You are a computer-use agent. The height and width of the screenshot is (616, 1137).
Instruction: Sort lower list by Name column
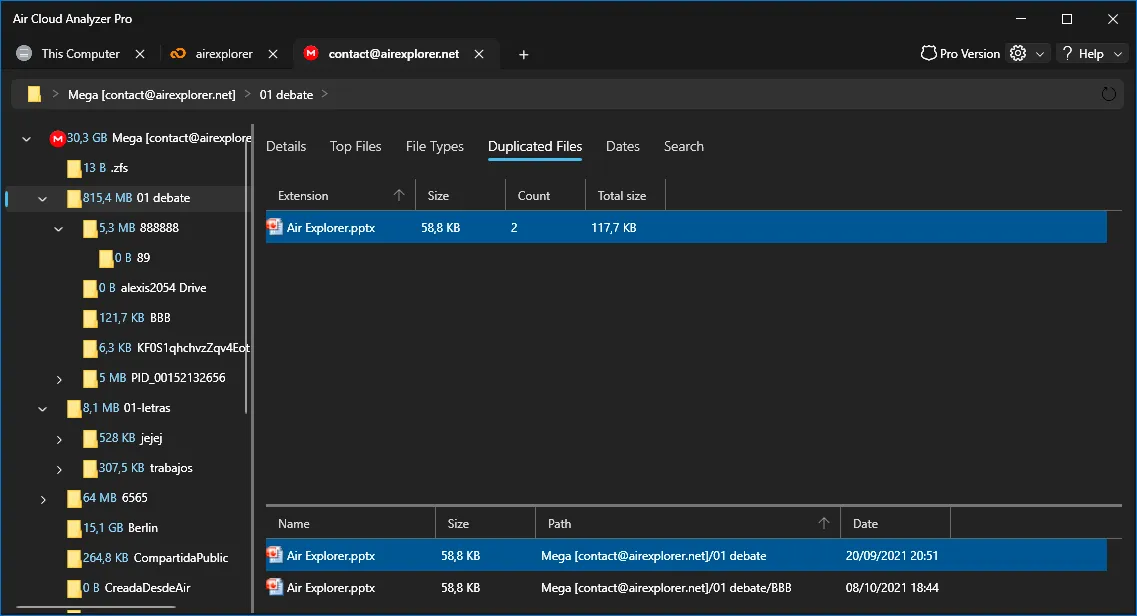pos(350,523)
